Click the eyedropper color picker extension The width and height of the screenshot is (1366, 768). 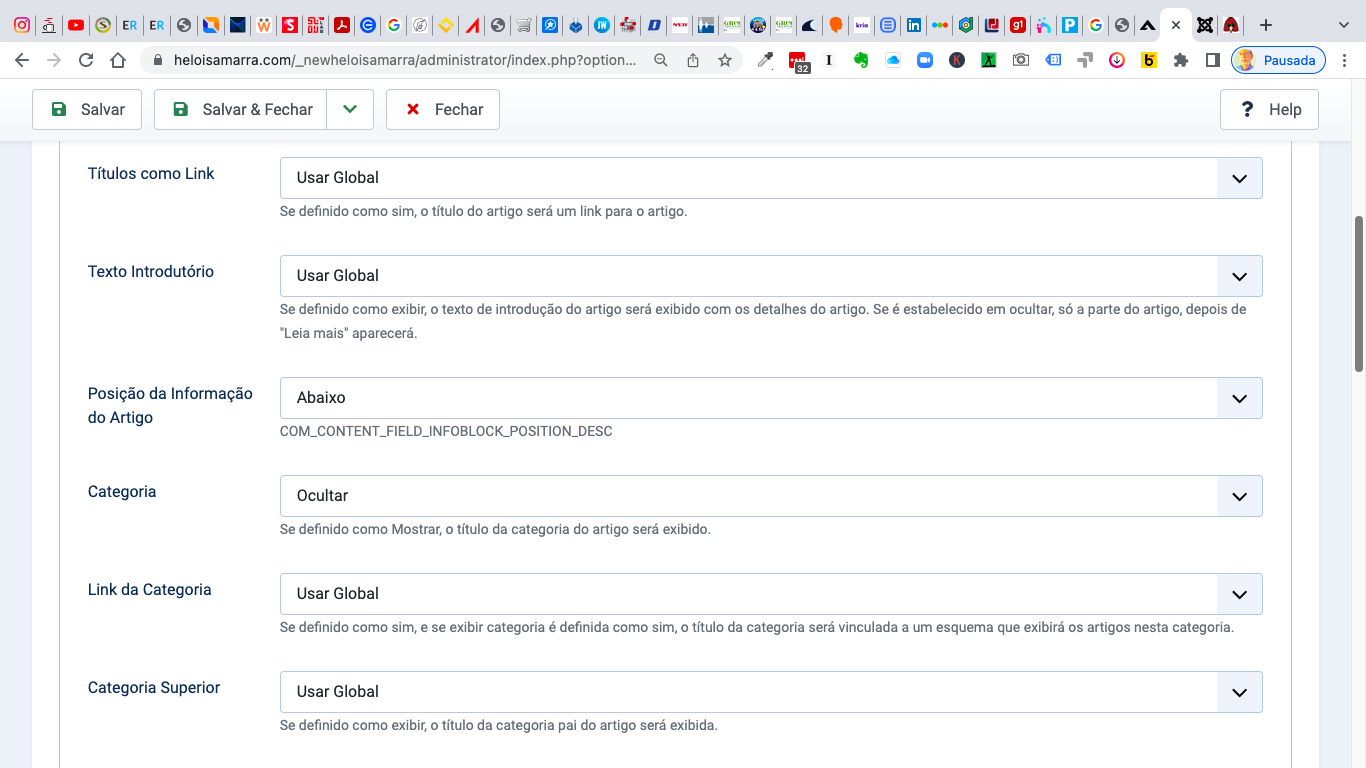coord(765,60)
